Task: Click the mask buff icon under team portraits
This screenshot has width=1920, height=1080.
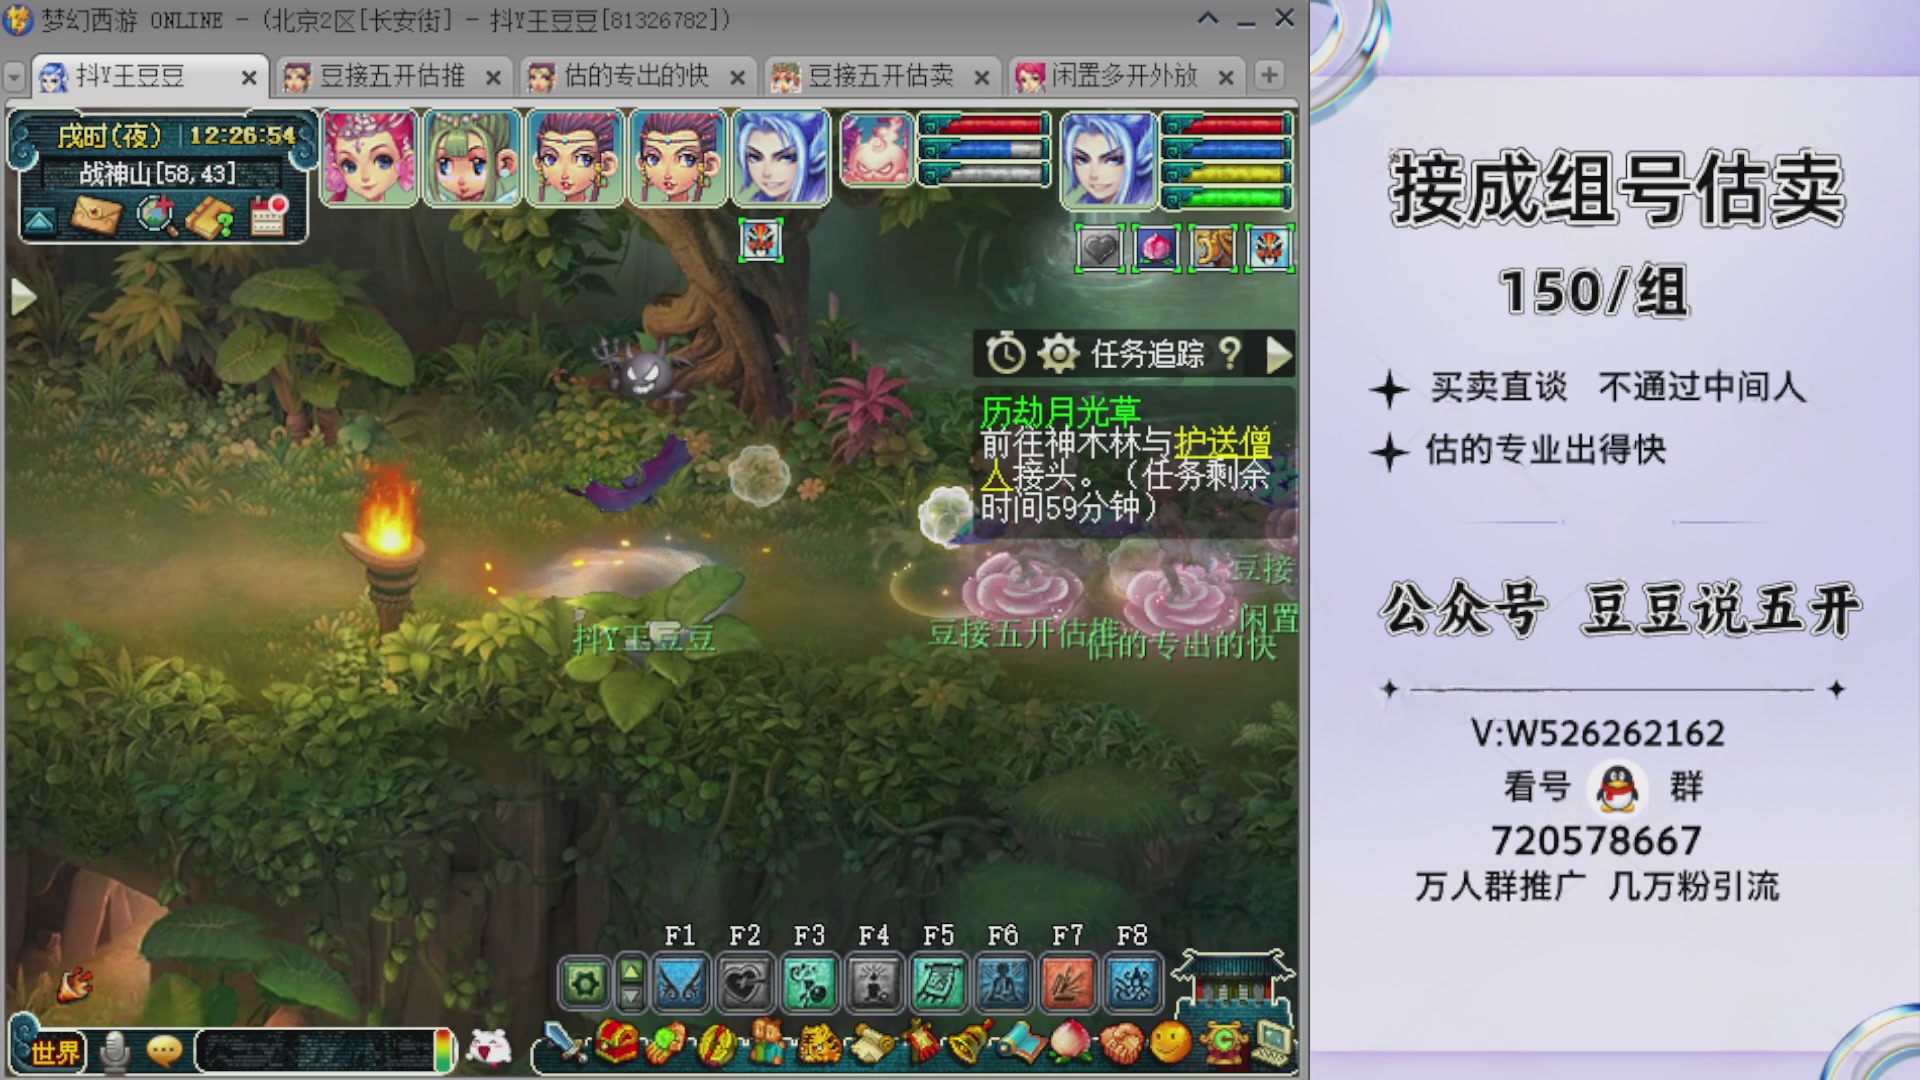Action: (761, 241)
